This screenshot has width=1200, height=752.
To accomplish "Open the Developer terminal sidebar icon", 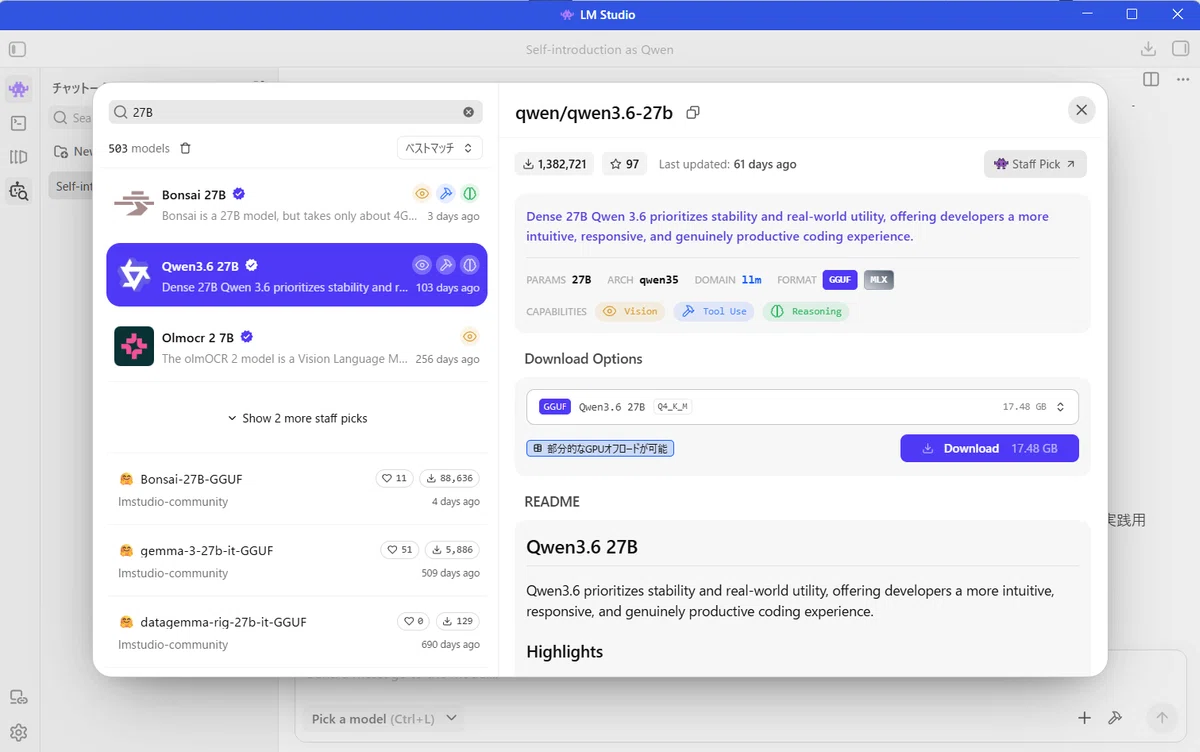I will [18, 123].
